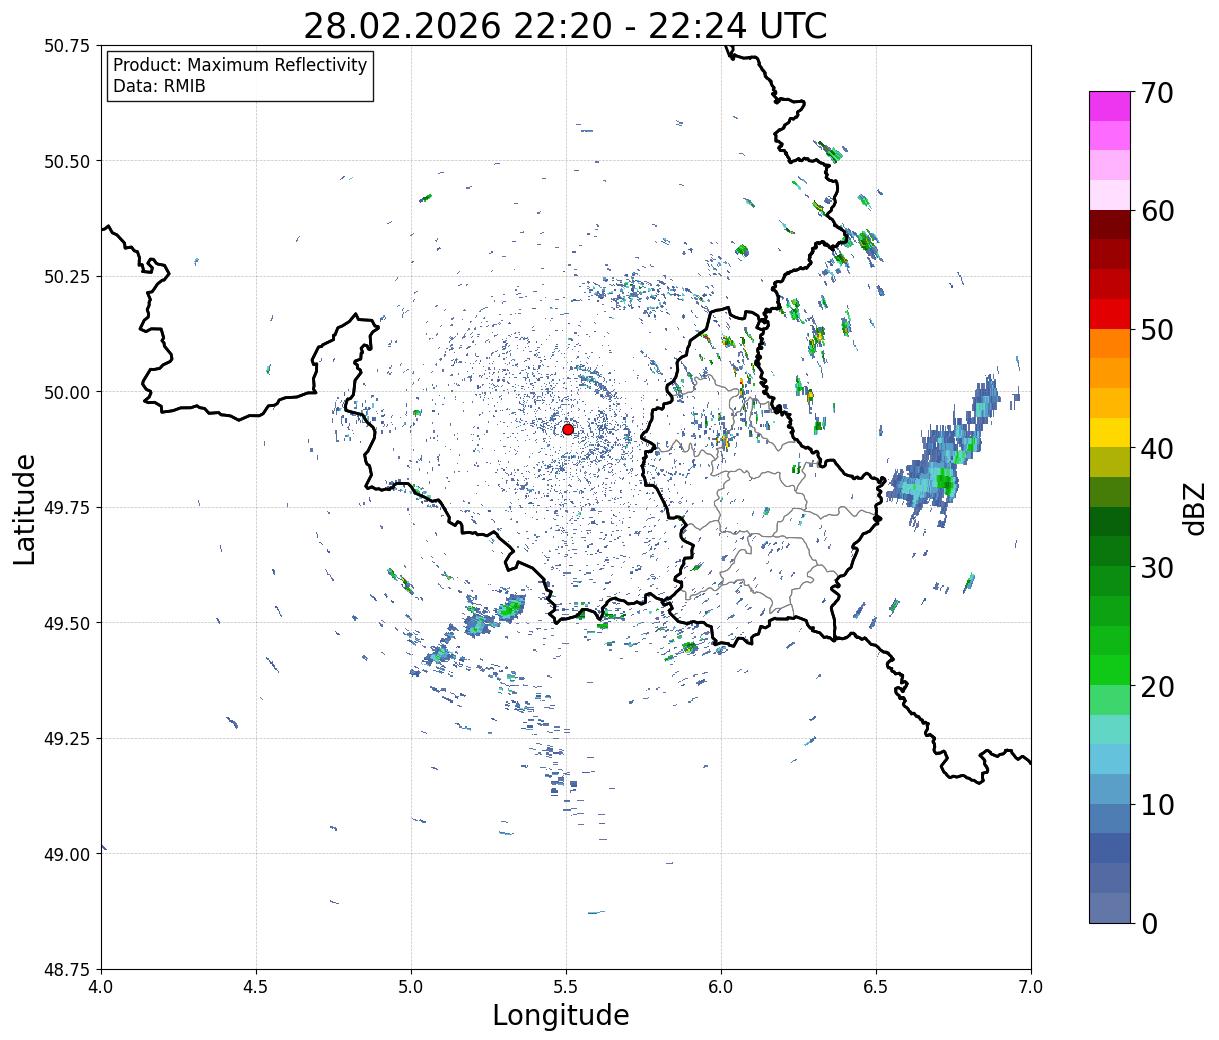Click the latitude tick label 48.75
The height and width of the screenshot is (1040, 1219).
[67, 970]
